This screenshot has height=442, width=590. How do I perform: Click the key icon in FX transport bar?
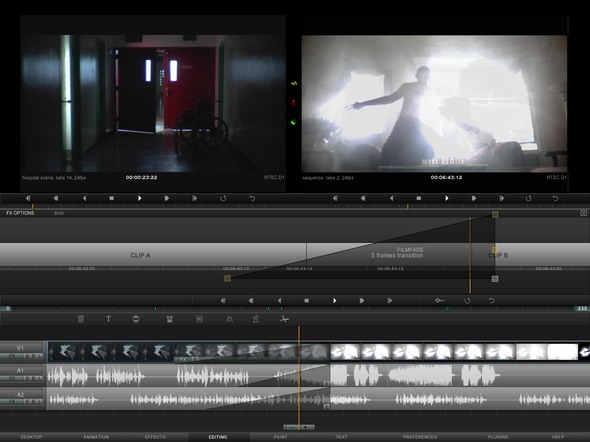439,300
